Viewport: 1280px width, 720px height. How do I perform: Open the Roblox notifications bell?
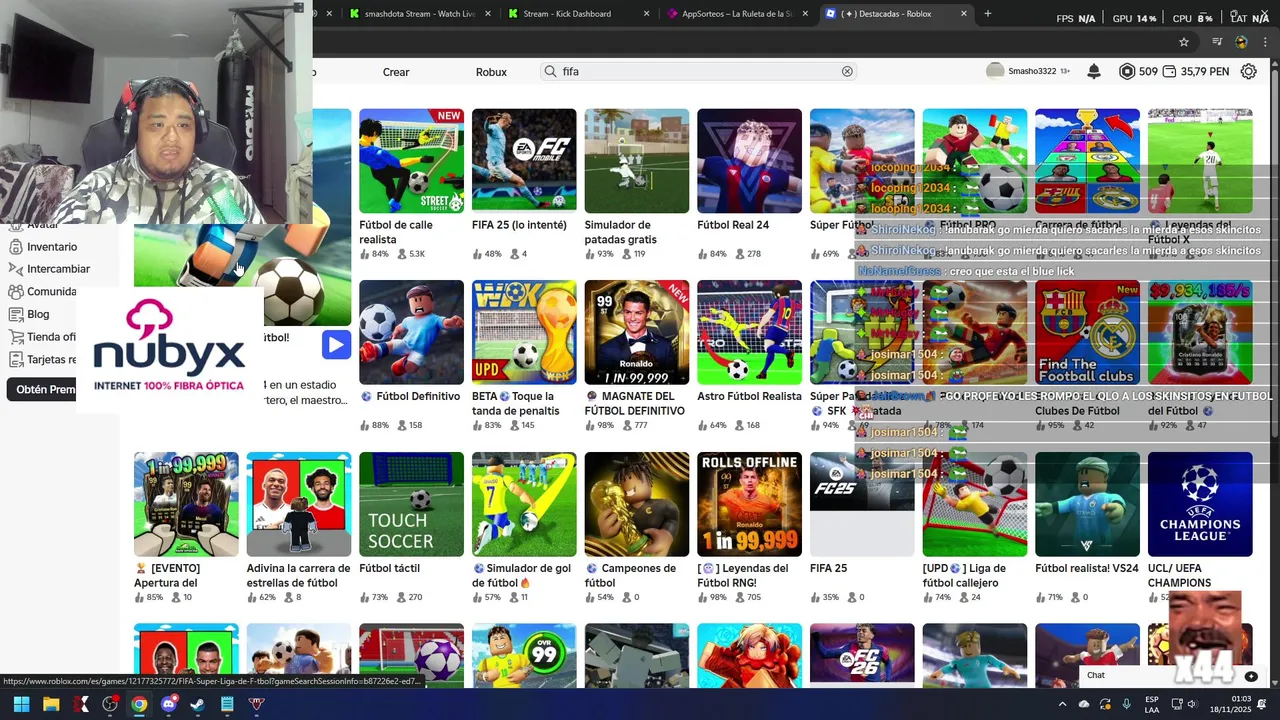[1094, 71]
